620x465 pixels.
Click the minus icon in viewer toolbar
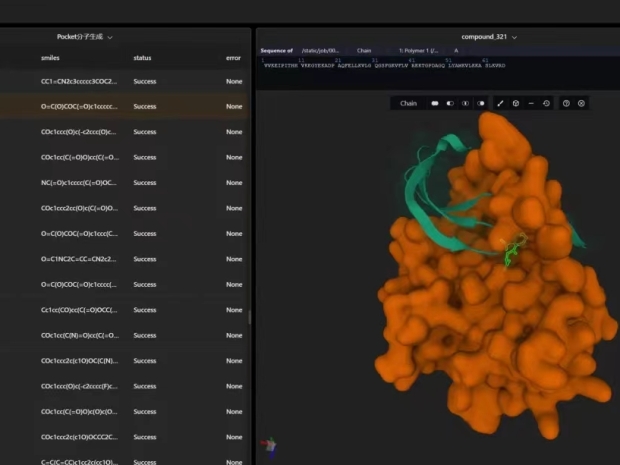coord(531,103)
